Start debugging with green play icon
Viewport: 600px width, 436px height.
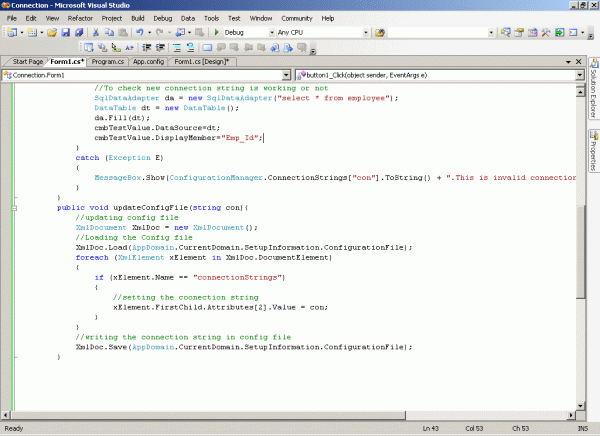pos(217,33)
